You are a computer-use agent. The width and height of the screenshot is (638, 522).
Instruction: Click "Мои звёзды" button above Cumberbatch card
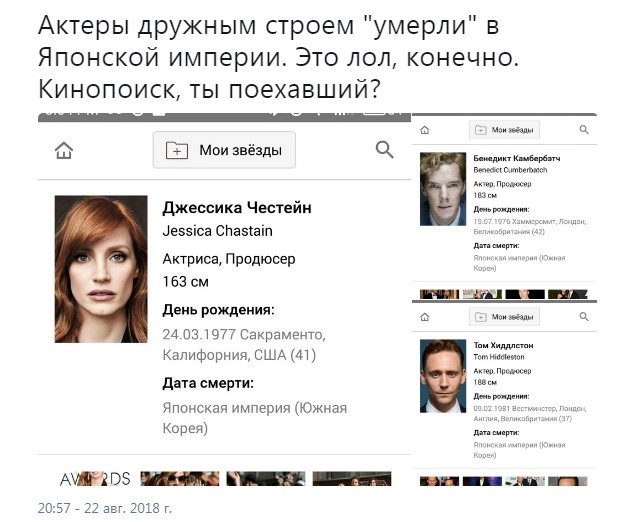pos(505,130)
